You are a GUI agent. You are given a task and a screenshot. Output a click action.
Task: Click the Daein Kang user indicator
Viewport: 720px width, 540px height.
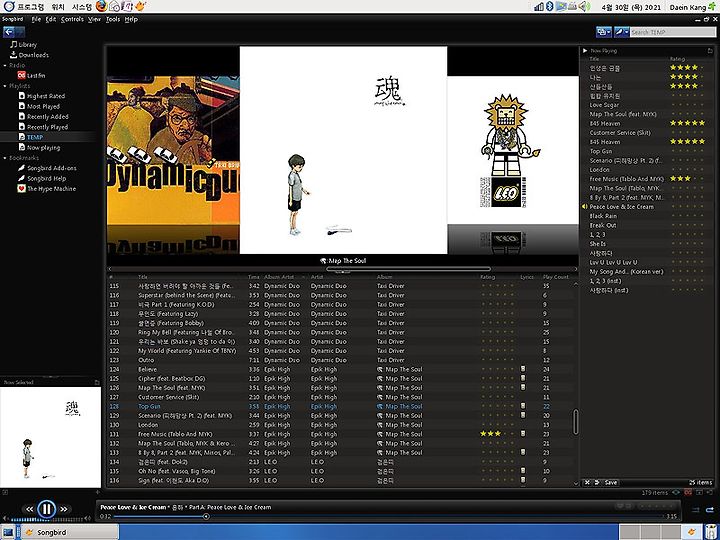690,7
